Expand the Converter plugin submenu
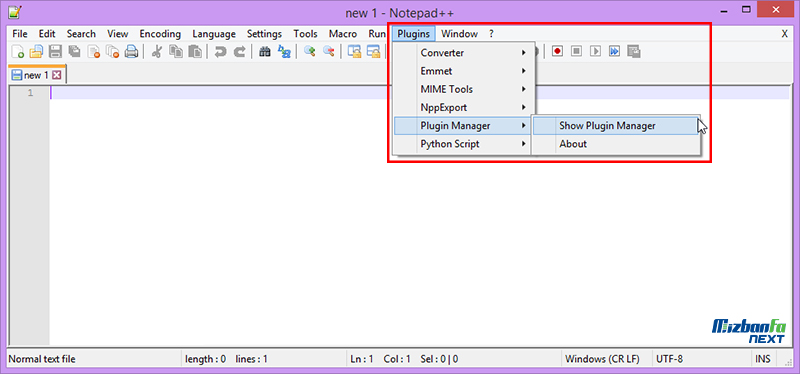The width and height of the screenshot is (800, 374). 463,53
